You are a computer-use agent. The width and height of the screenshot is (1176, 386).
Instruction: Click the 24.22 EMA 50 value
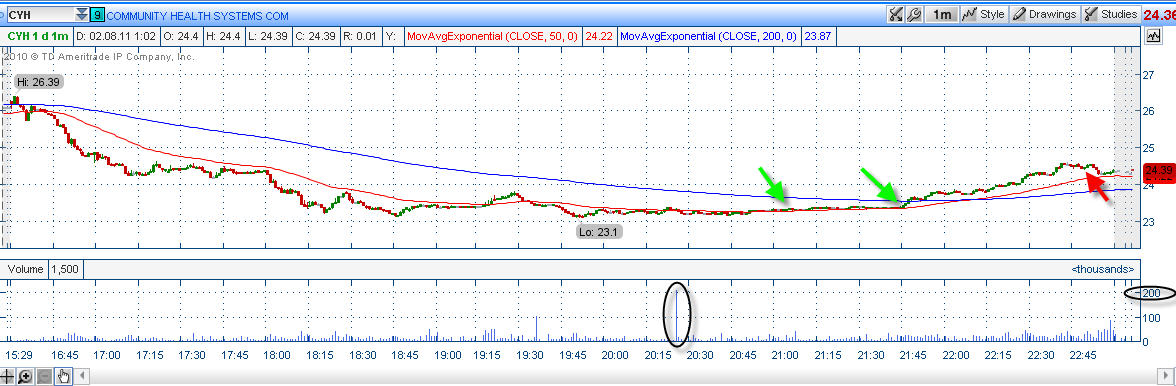tap(598, 35)
